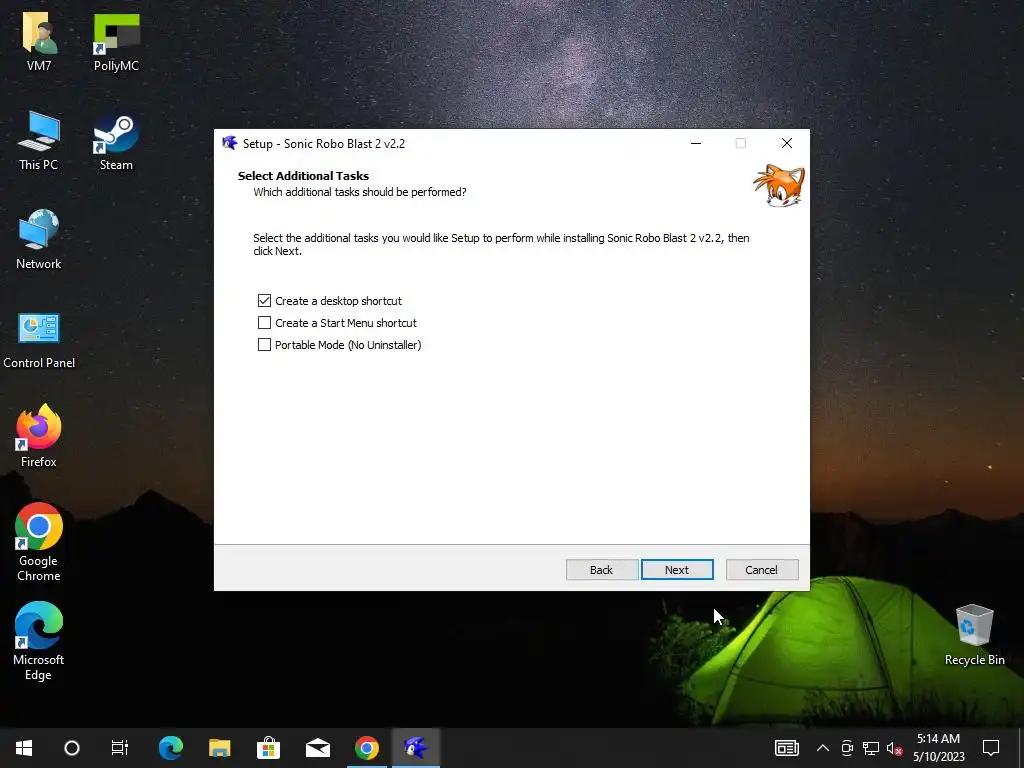Open network status tray icon
This screenshot has width=1024, height=768.
pyautogui.click(x=871, y=748)
